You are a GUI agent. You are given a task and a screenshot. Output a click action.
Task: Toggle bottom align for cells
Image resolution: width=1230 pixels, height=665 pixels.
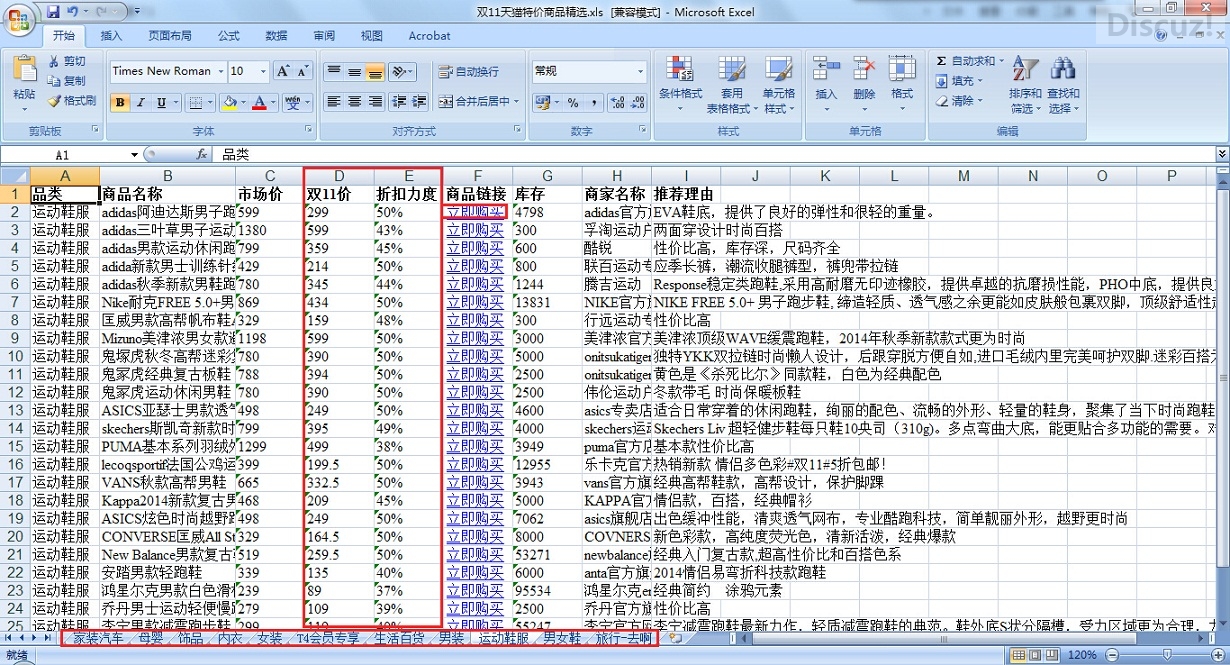374,72
